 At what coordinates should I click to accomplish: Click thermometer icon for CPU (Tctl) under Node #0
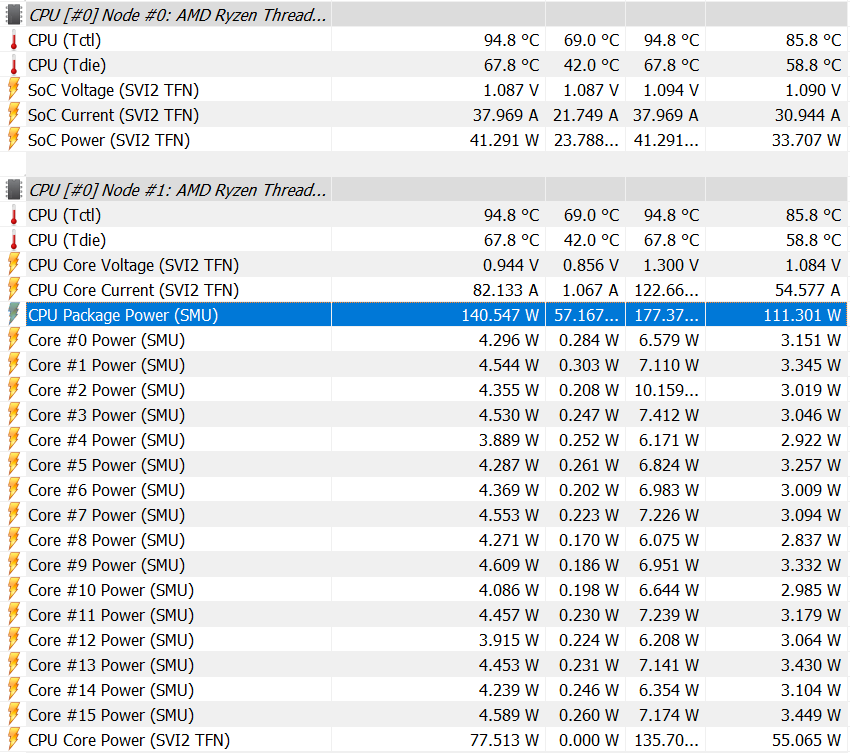(14, 40)
